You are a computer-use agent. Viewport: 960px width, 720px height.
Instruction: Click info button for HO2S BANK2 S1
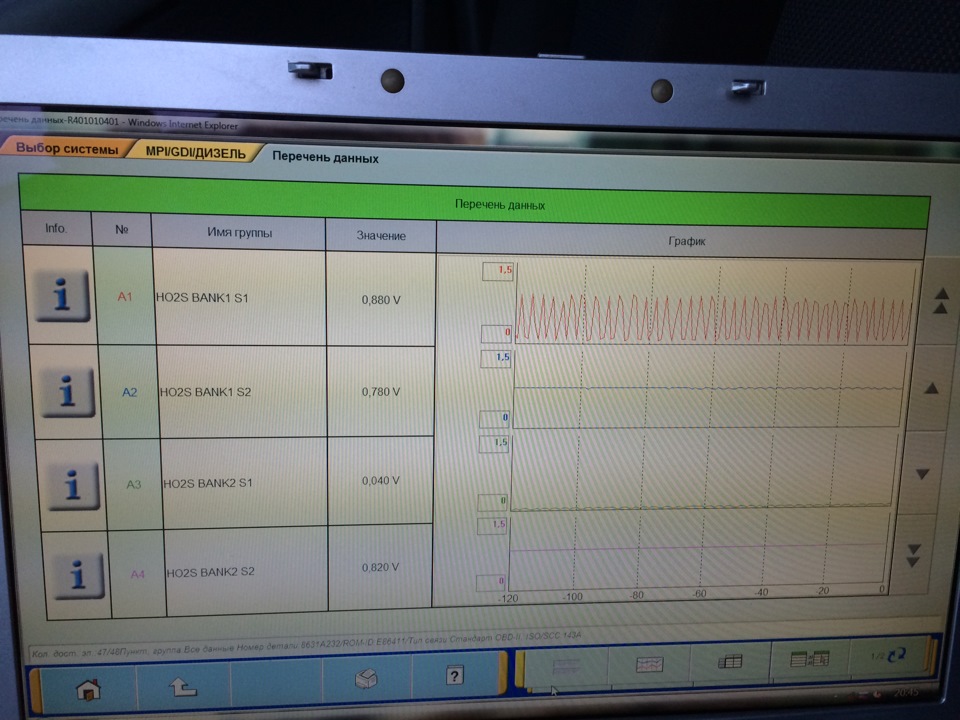69,486
